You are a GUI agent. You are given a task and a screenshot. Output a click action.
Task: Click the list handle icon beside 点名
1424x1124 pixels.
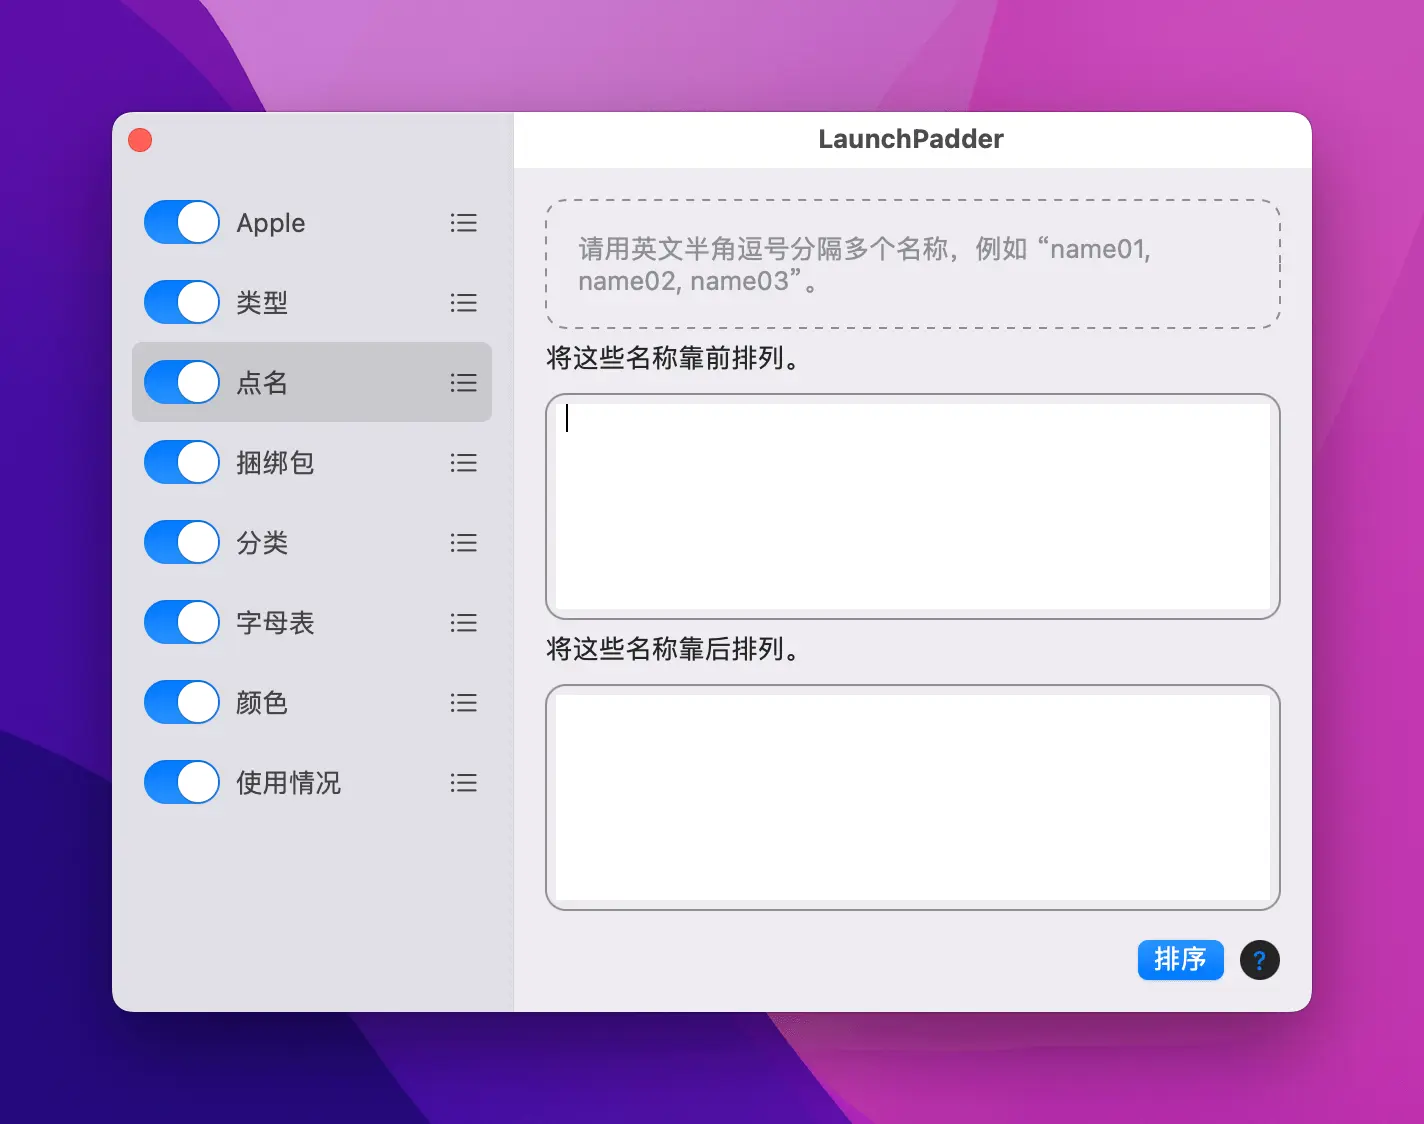coord(463,383)
